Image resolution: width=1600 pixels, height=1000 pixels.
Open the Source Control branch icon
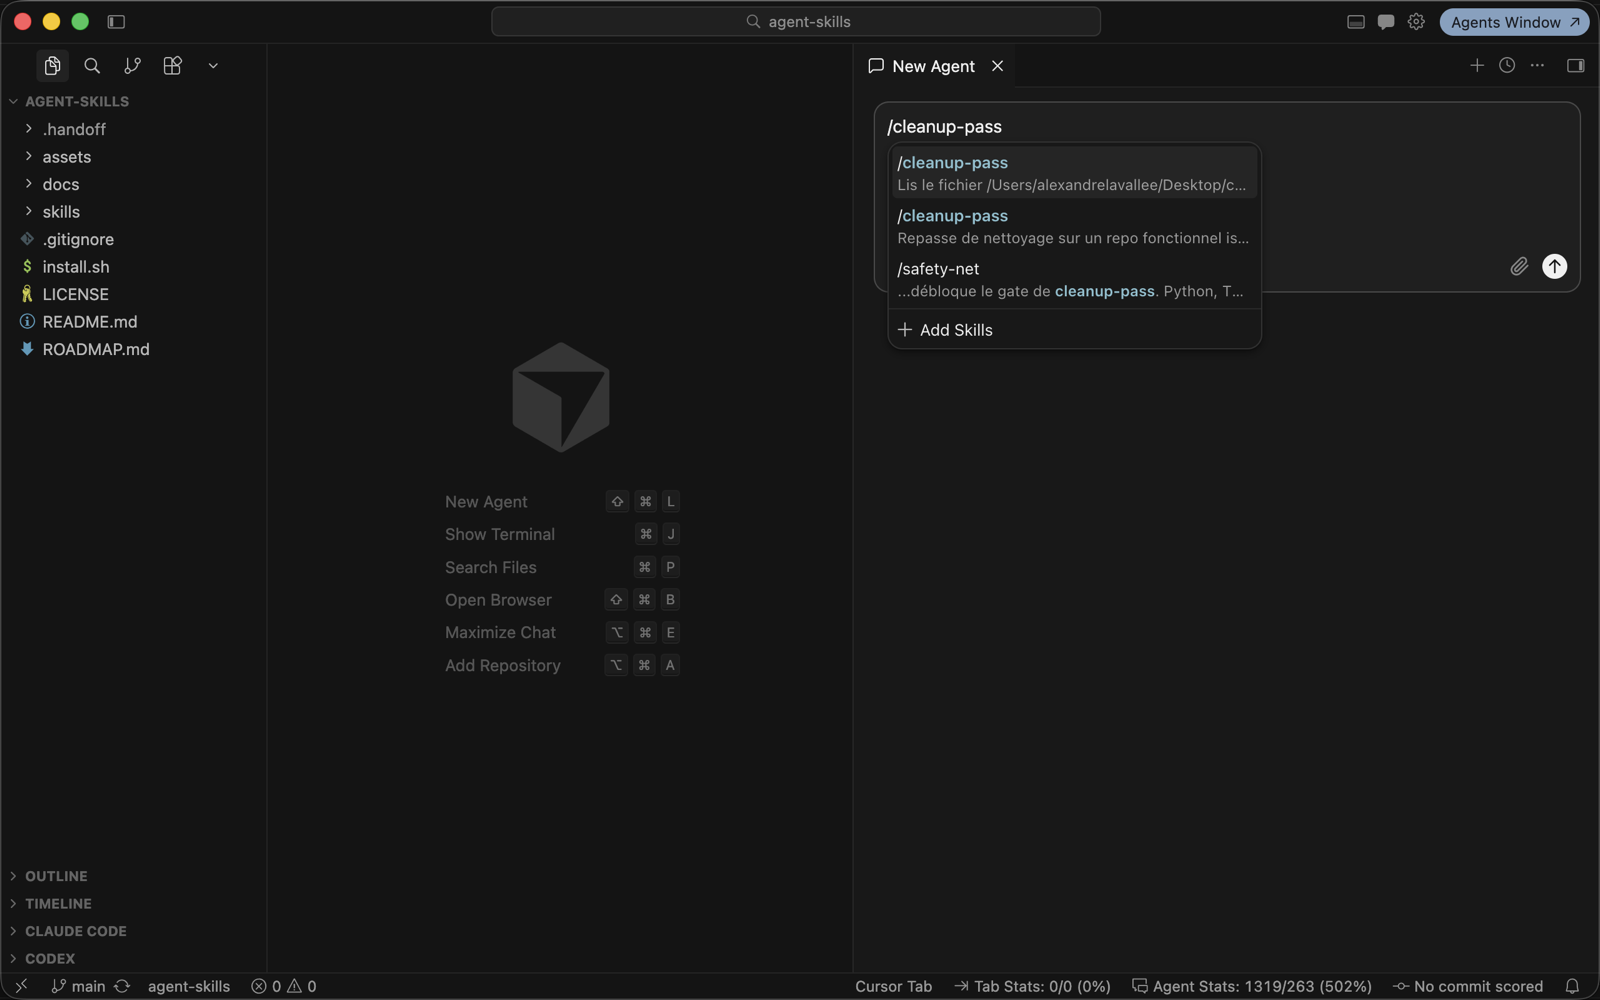132,66
